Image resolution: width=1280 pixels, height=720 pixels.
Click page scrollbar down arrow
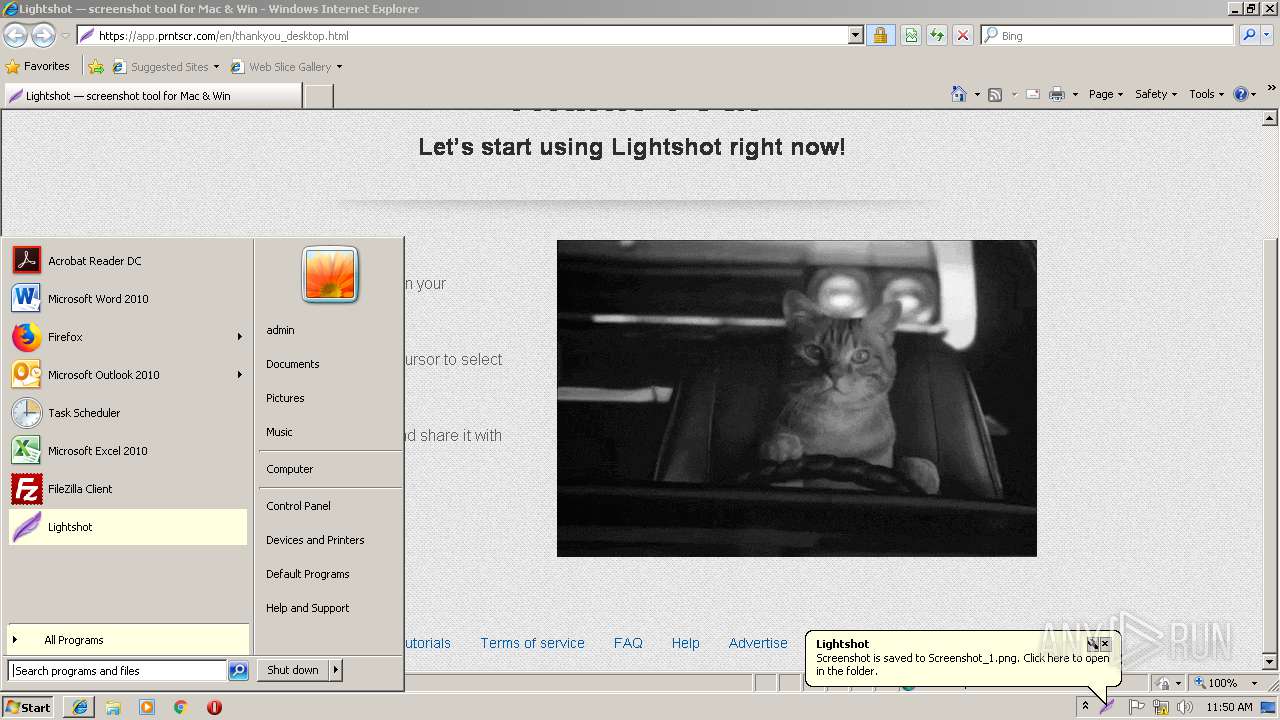[1271, 662]
